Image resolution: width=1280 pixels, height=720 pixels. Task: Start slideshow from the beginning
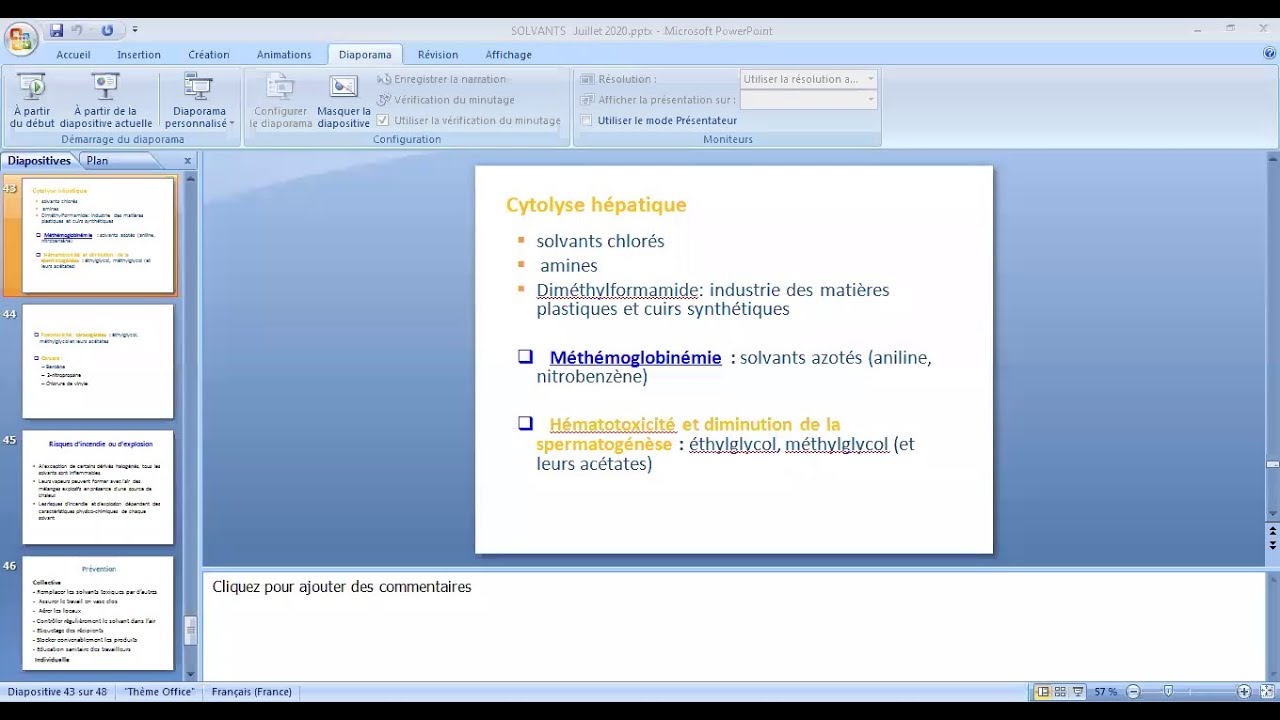(32, 101)
